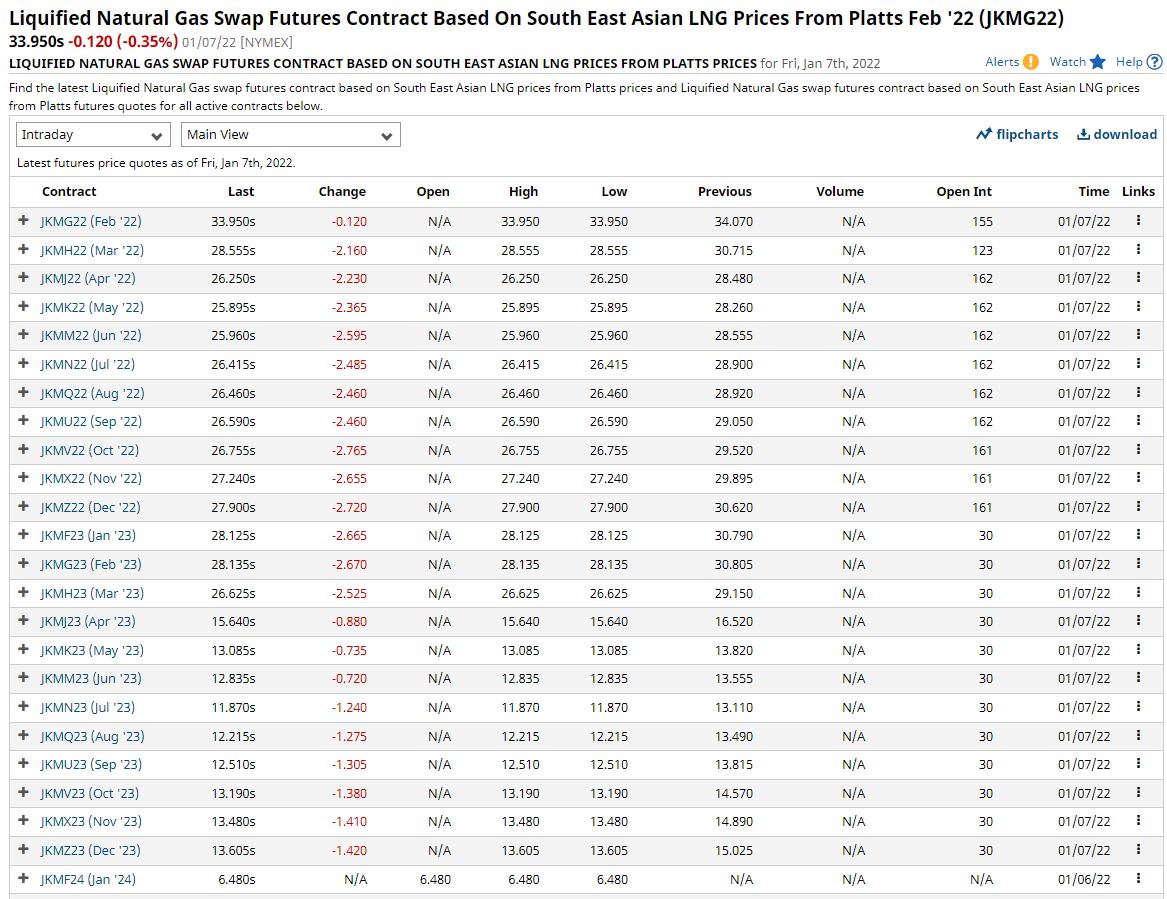Open Links menu for JKMU23 (Sep '23) row
The height and width of the screenshot is (899, 1167).
point(1138,764)
